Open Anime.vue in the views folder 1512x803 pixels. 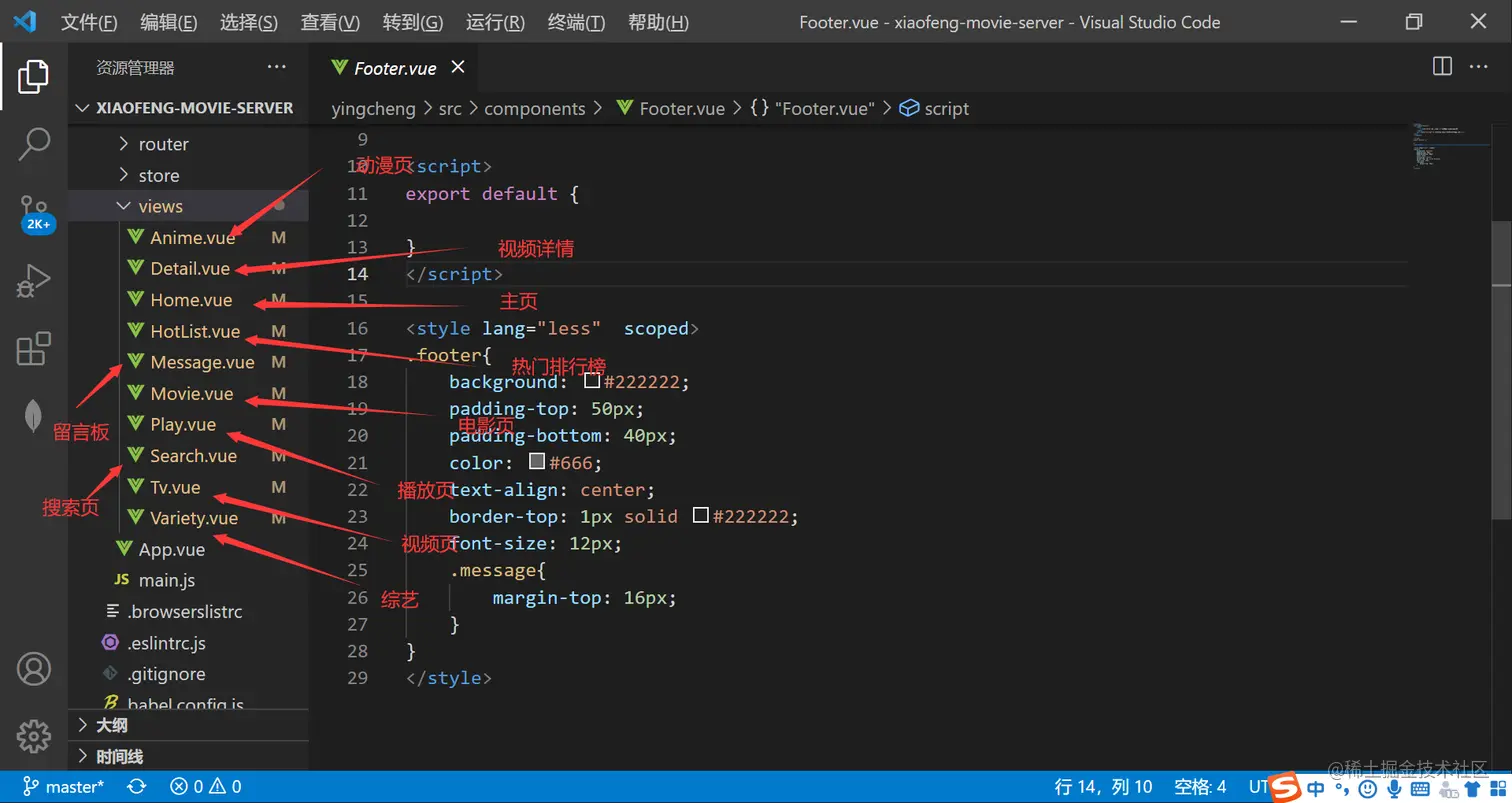point(192,237)
